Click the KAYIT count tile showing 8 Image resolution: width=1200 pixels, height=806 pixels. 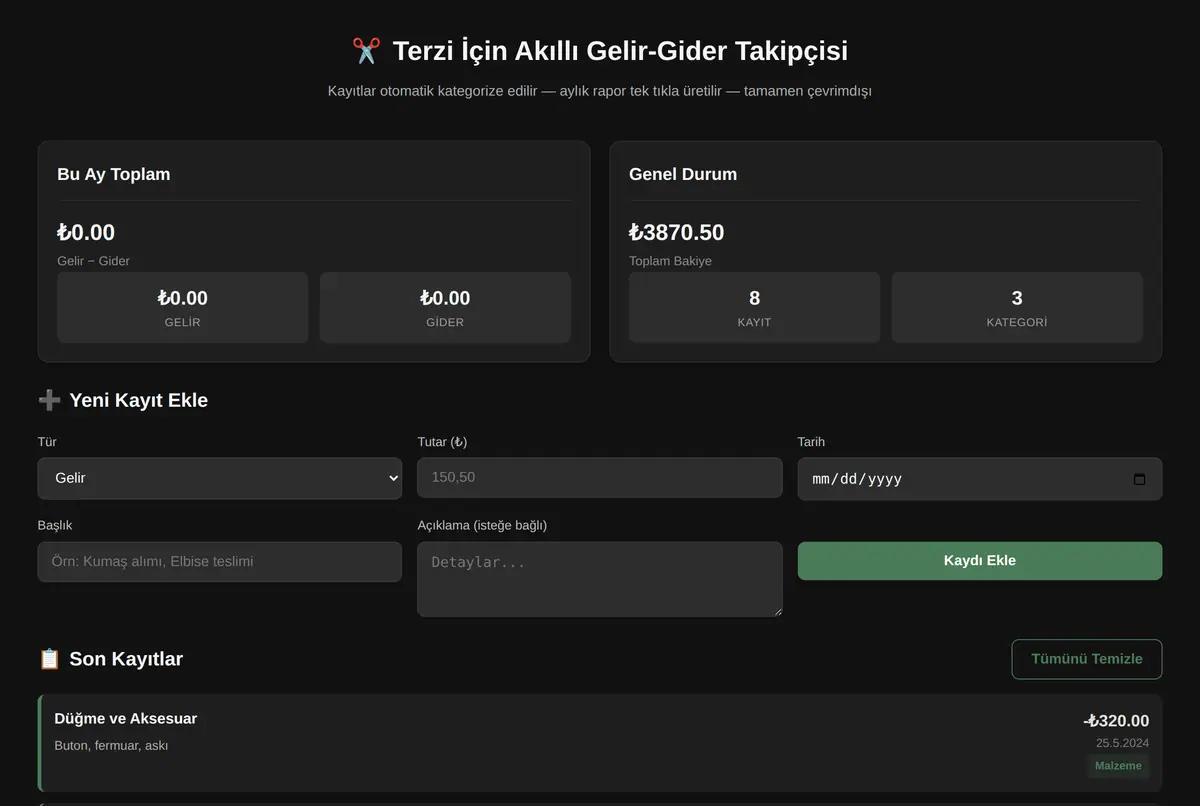754,308
